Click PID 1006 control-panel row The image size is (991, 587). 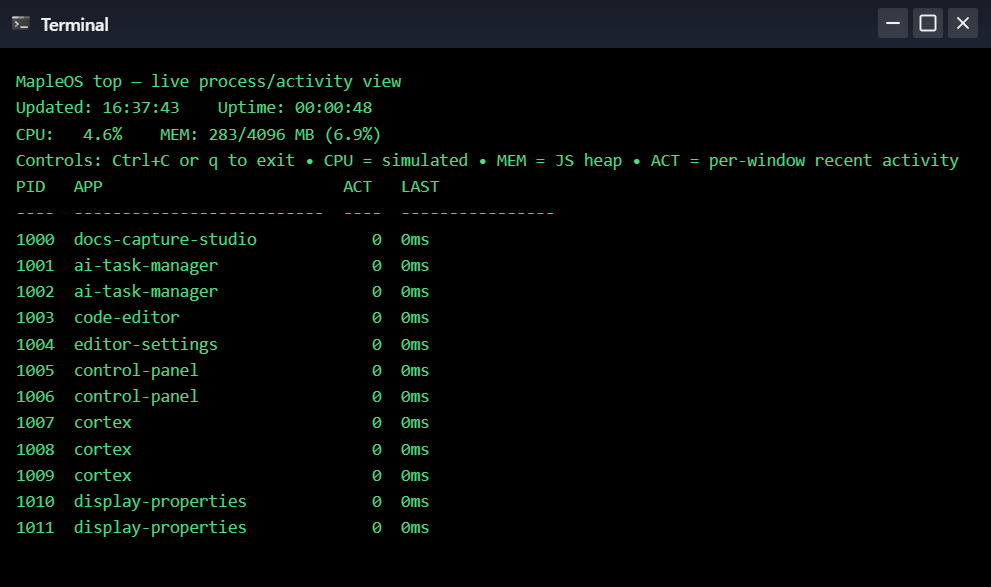(x=222, y=397)
